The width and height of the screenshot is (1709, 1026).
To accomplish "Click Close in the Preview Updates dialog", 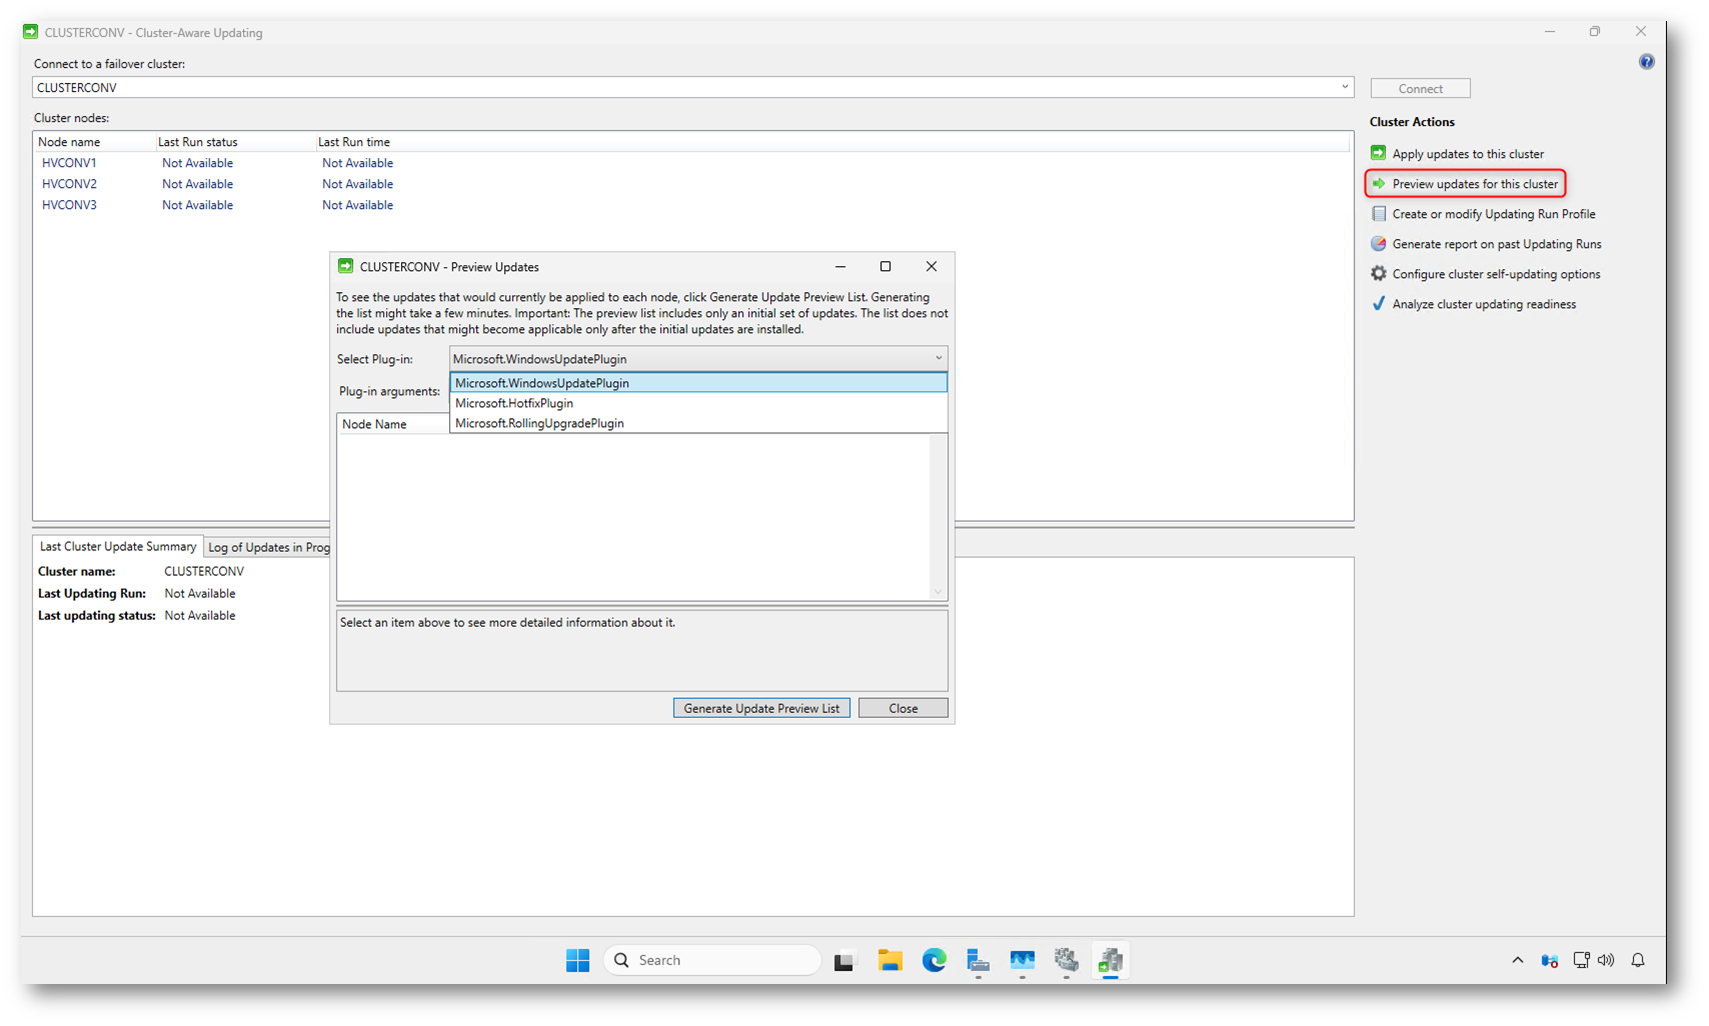I will tap(902, 708).
